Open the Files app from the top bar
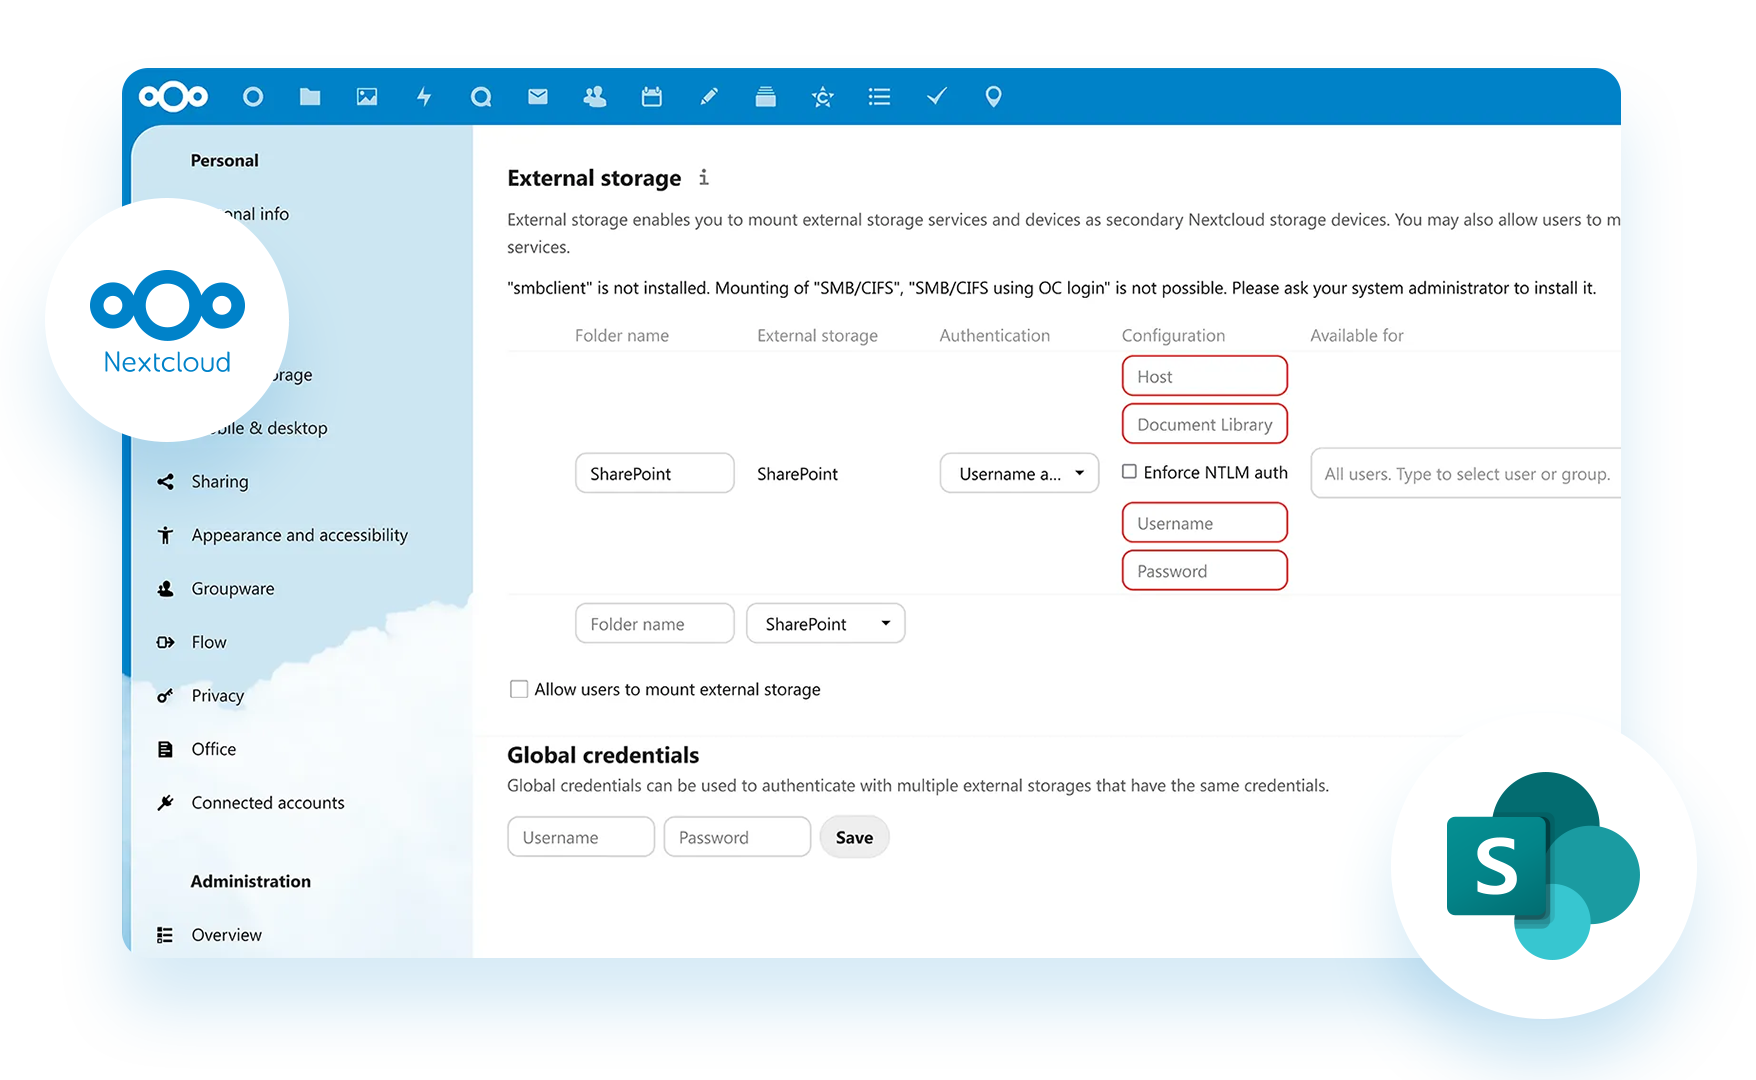The height and width of the screenshot is (1080, 1756). 310,96
